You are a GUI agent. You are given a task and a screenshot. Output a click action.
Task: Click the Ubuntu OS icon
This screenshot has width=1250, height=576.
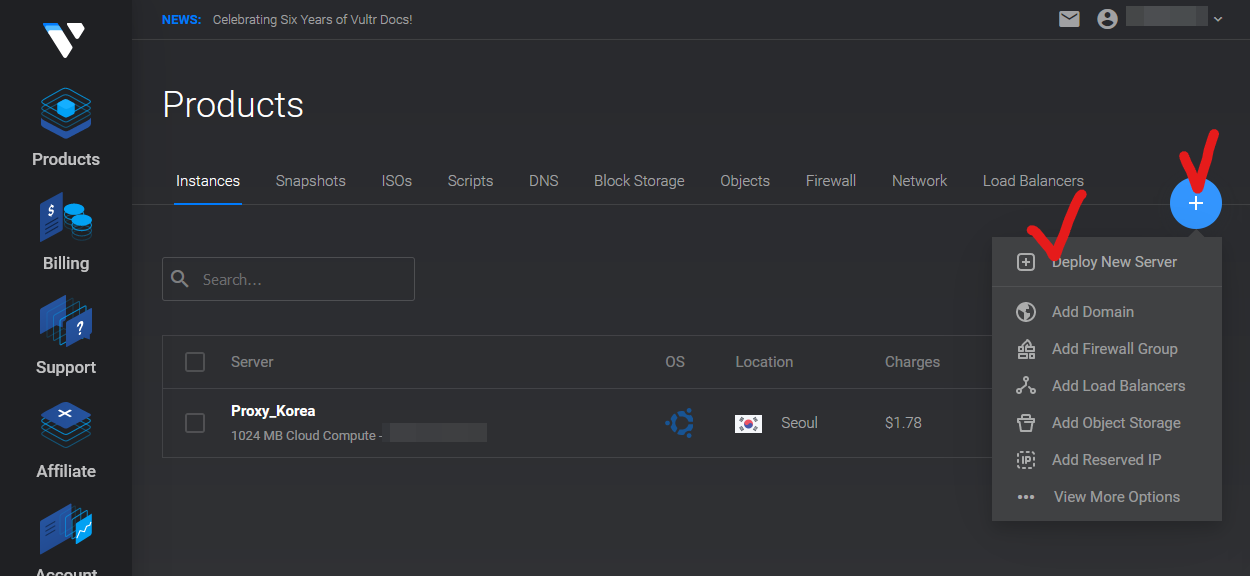coord(681,423)
